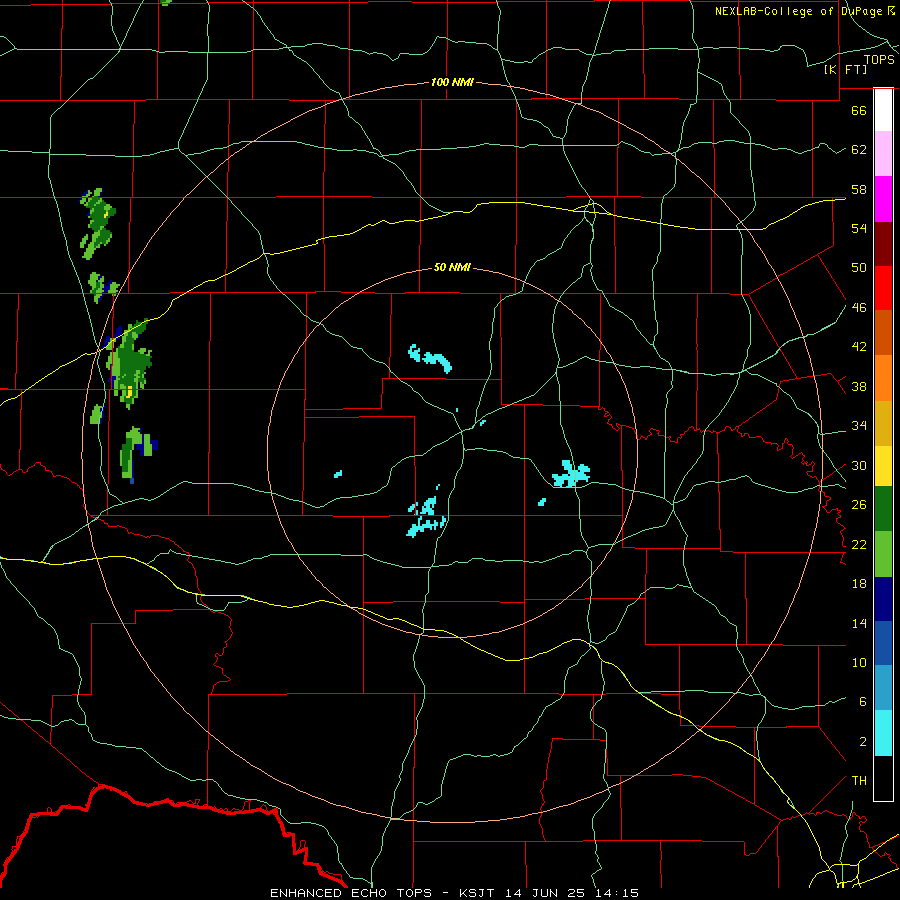Click the light pink legend color block
The image size is (900, 900).
pos(883,153)
